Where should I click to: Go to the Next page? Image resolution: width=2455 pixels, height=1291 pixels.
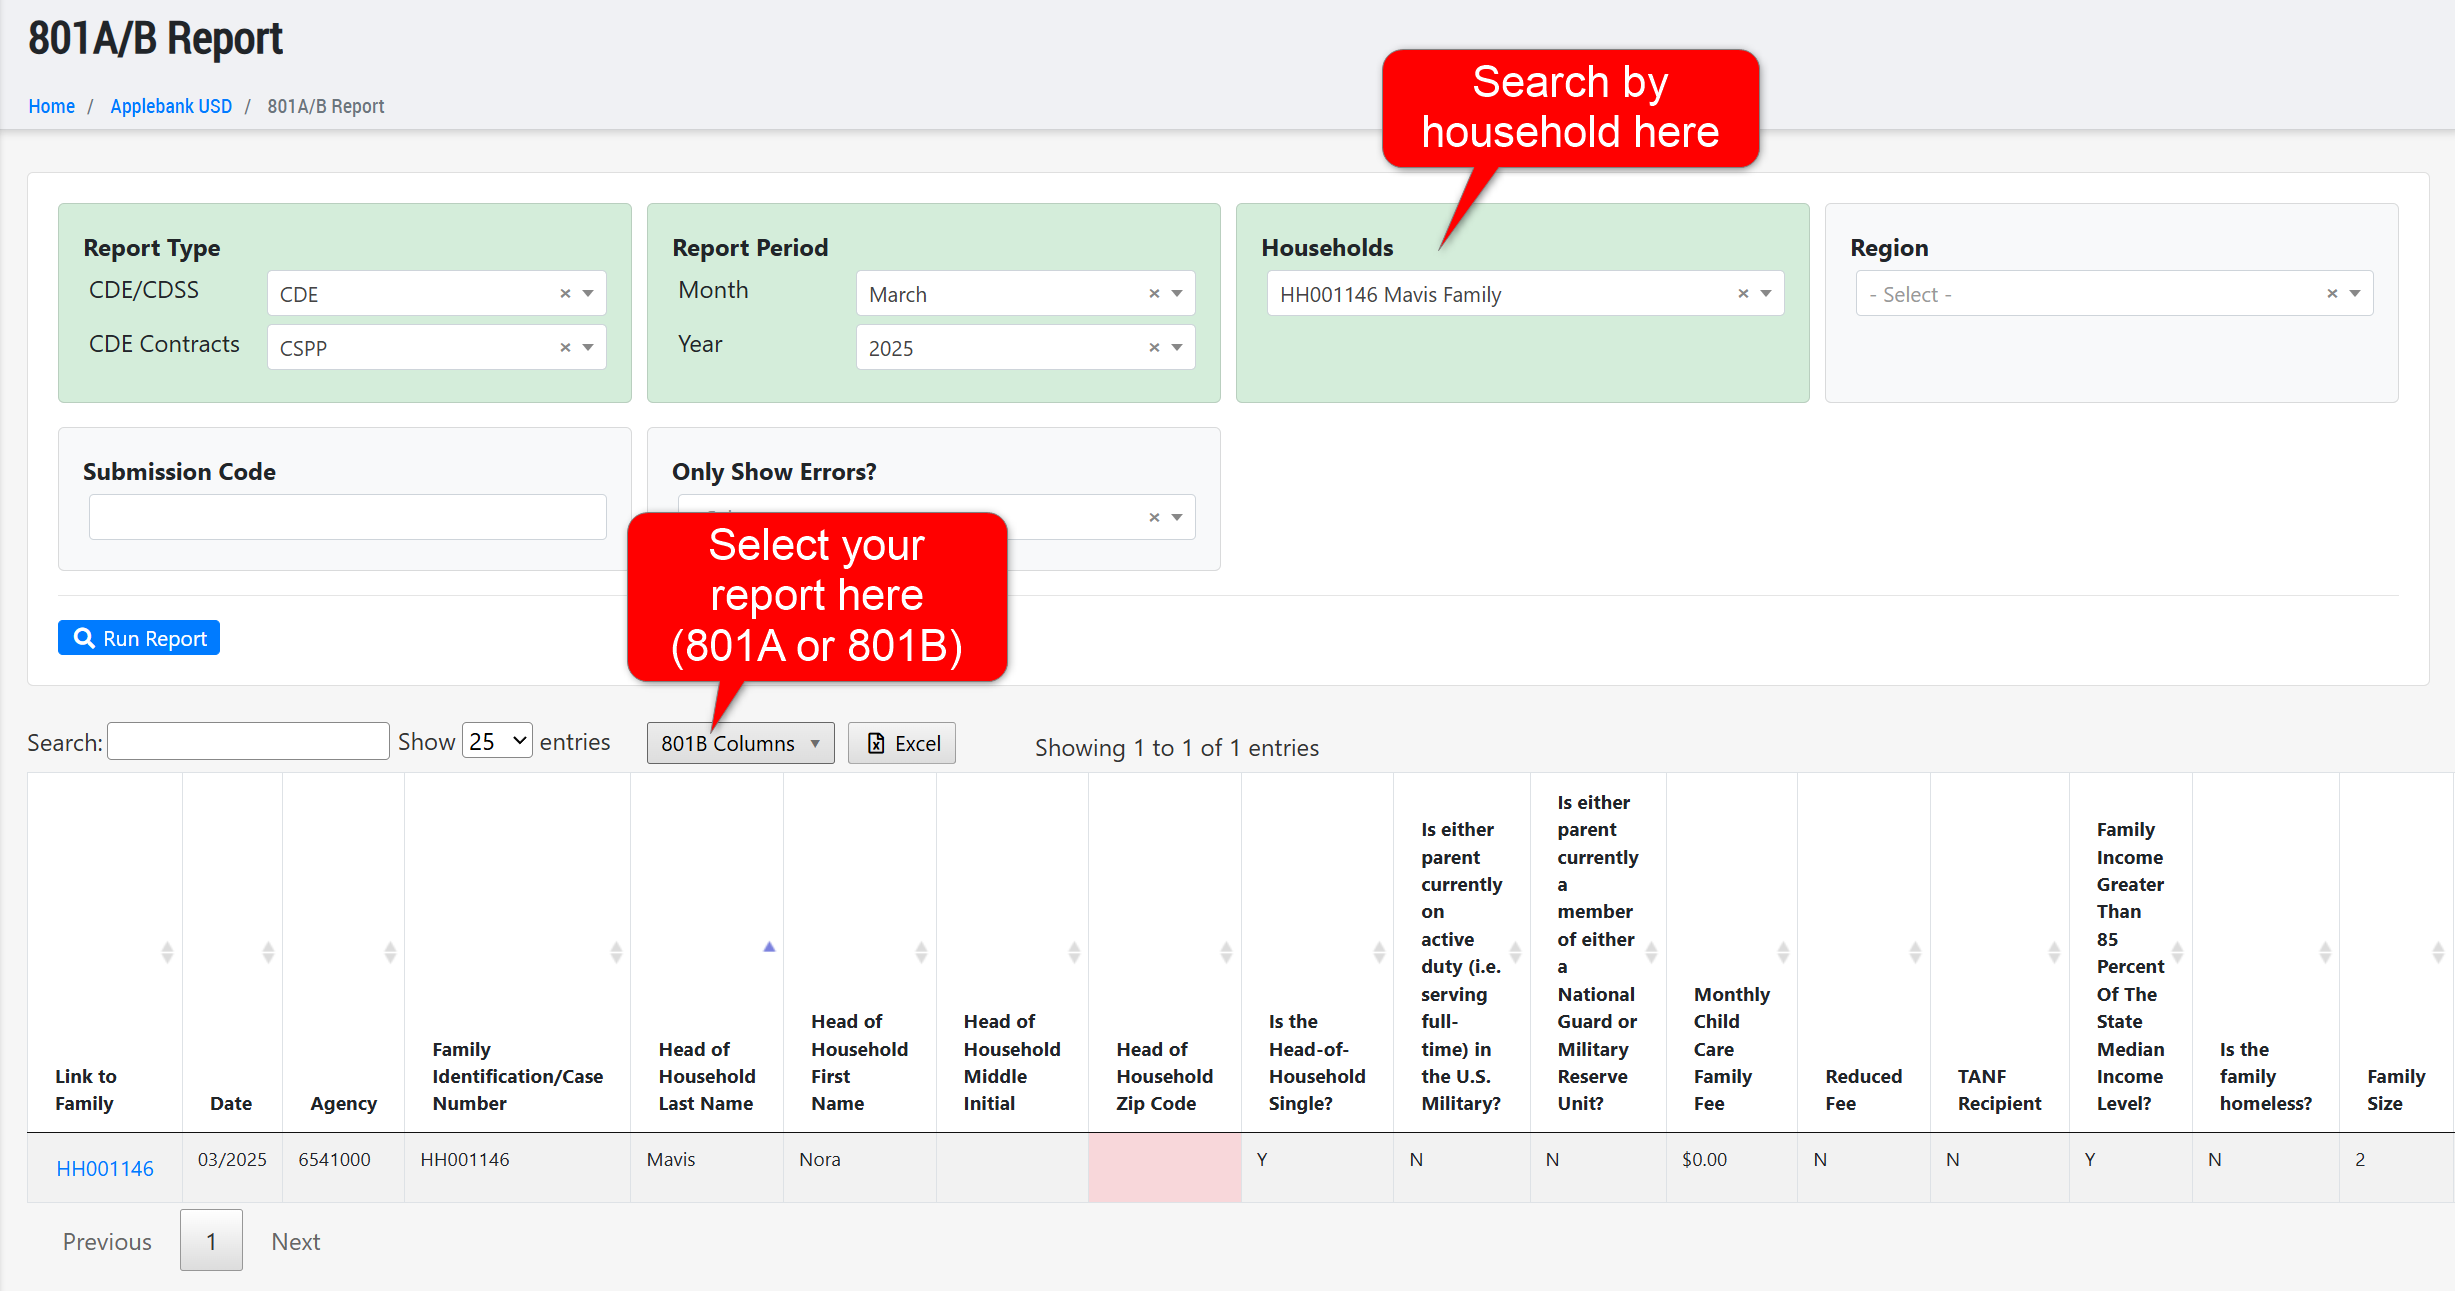coord(295,1242)
